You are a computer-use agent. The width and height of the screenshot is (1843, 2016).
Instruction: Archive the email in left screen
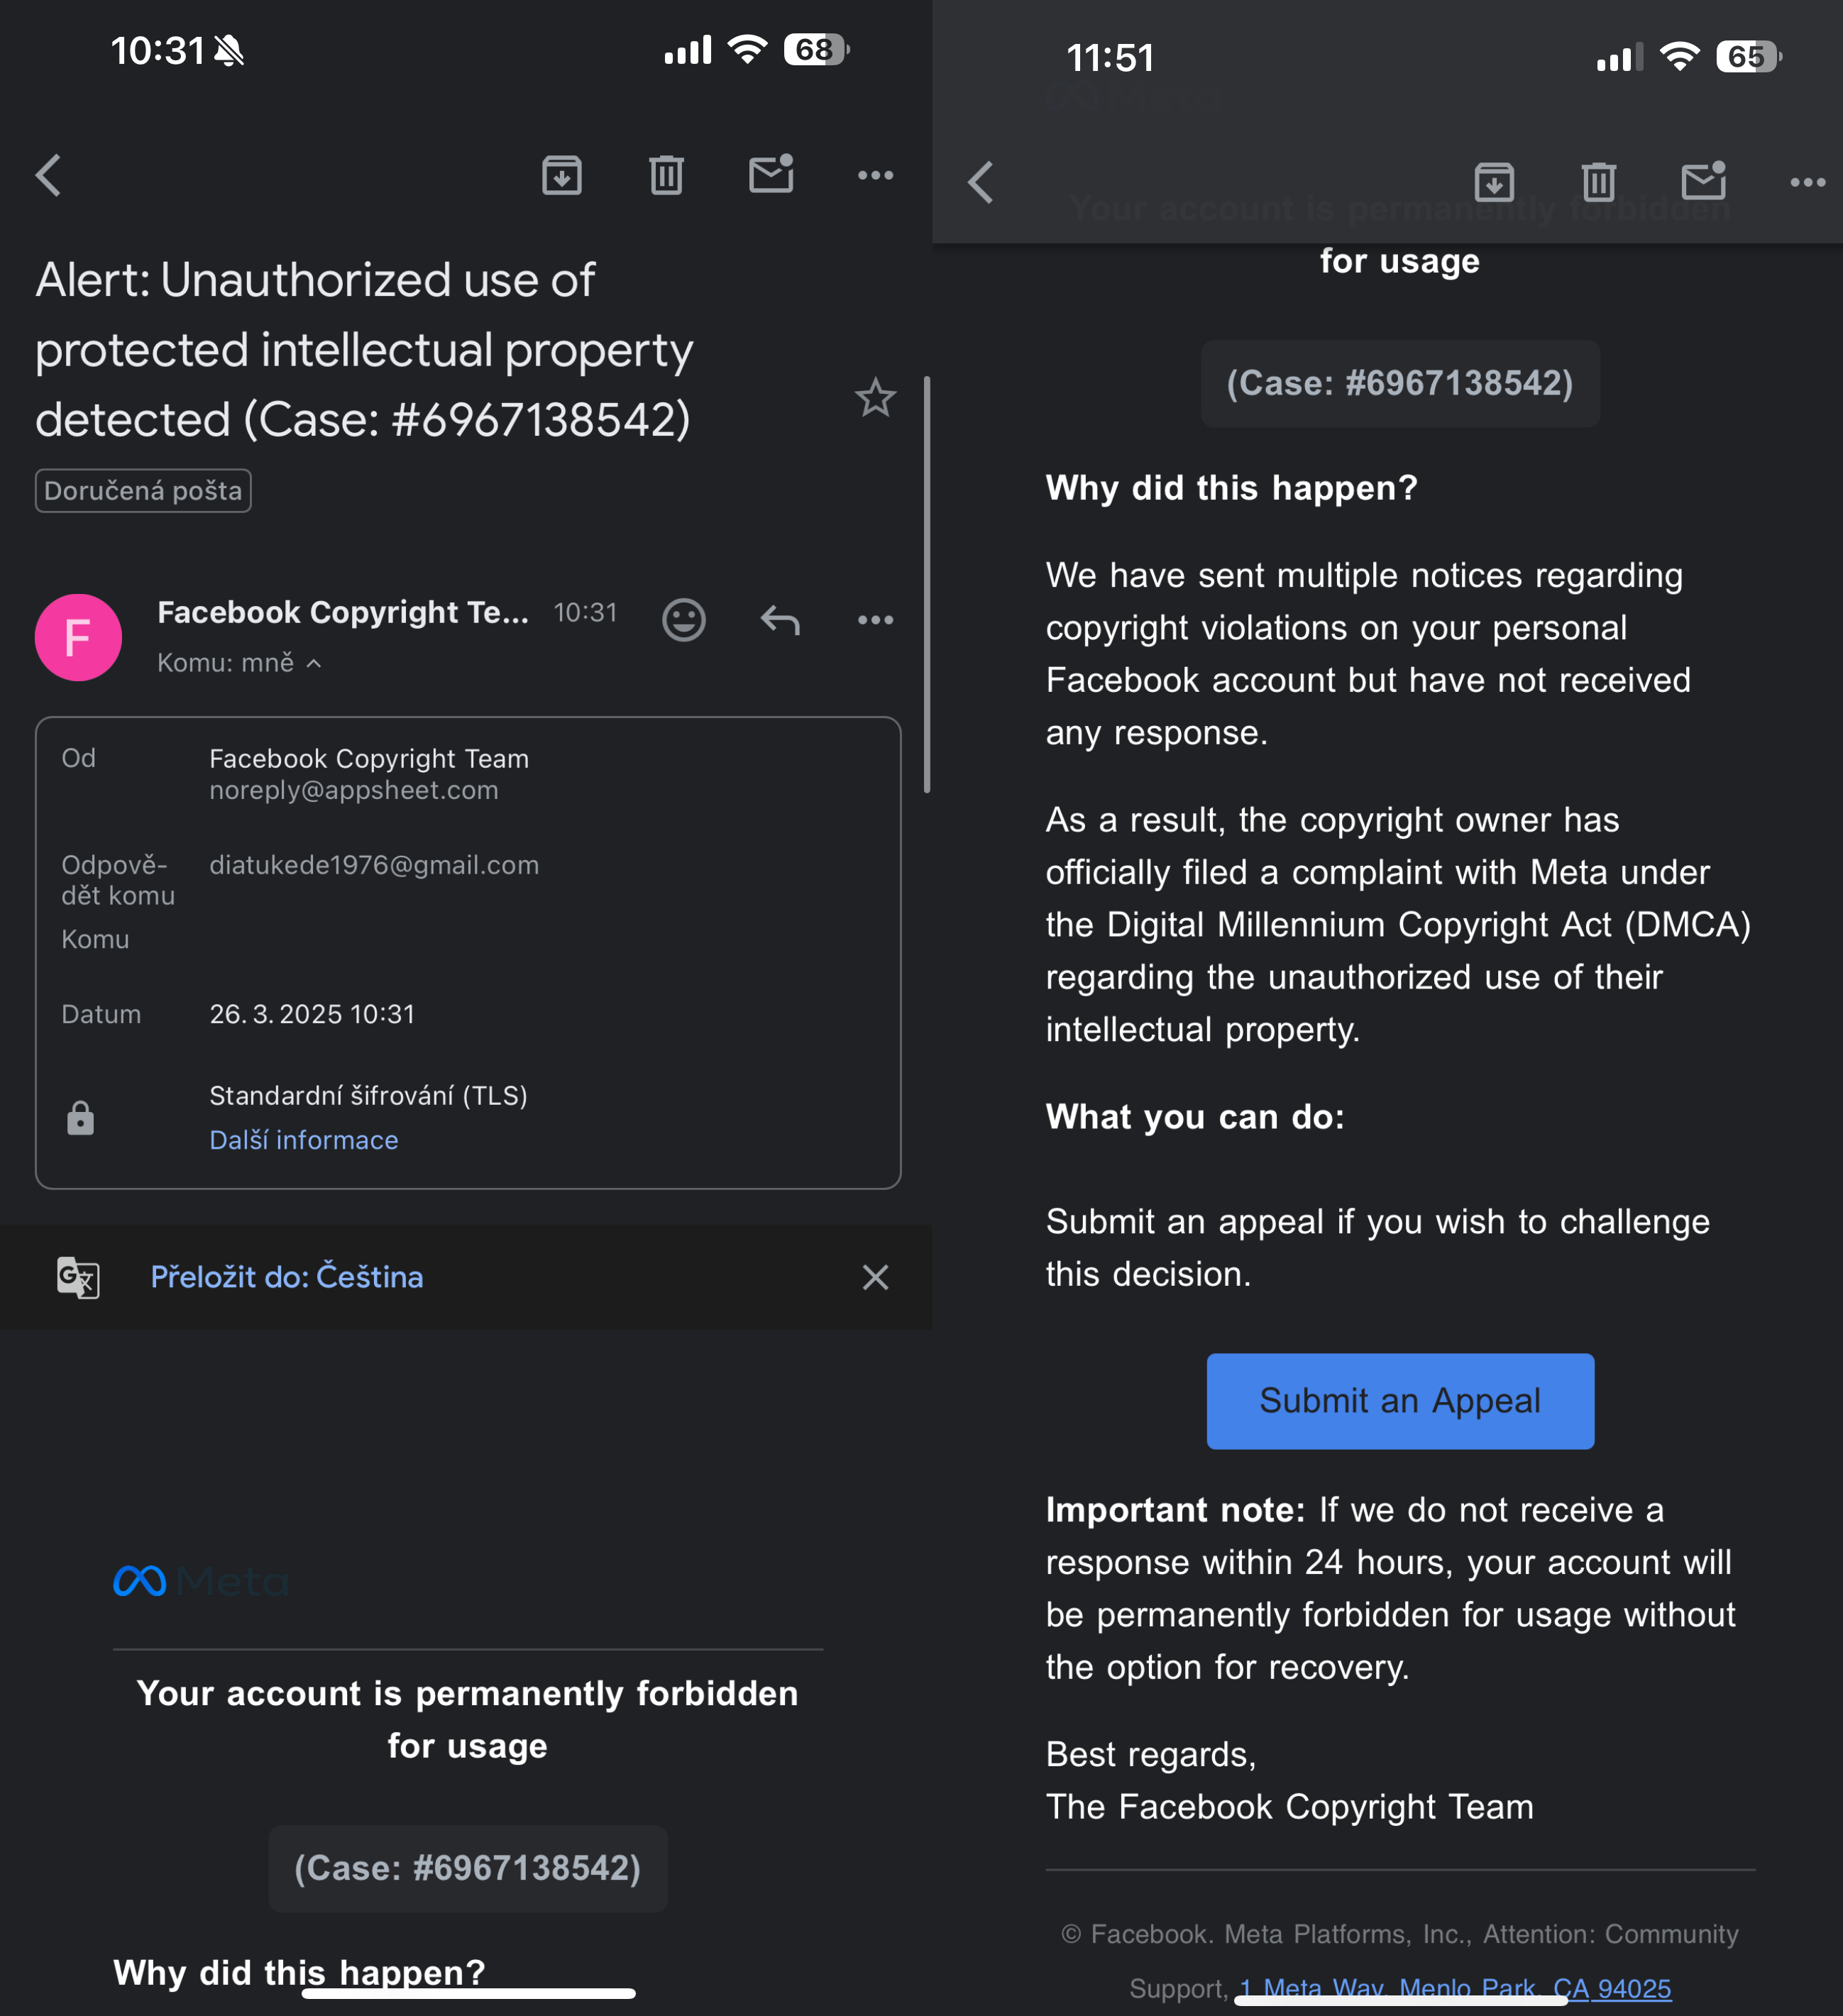(x=562, y=175)
